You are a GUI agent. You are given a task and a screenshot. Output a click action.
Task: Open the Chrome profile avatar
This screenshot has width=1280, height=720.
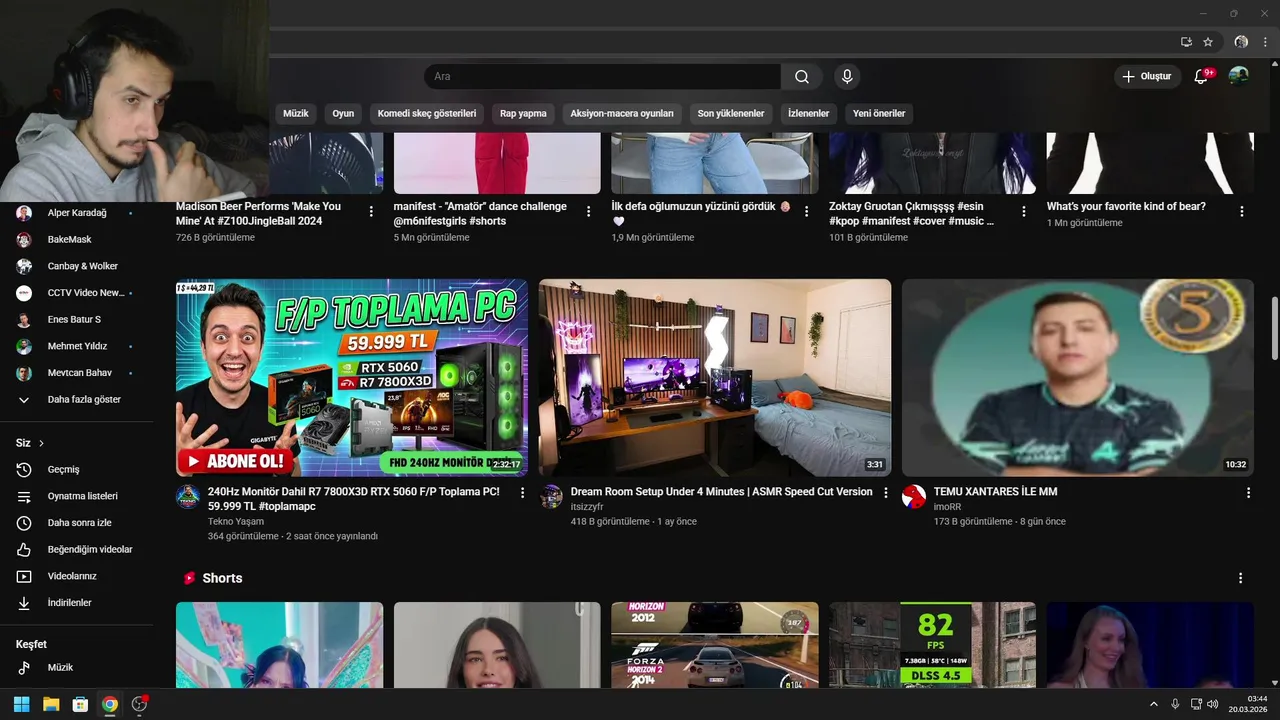point(1241,42)
